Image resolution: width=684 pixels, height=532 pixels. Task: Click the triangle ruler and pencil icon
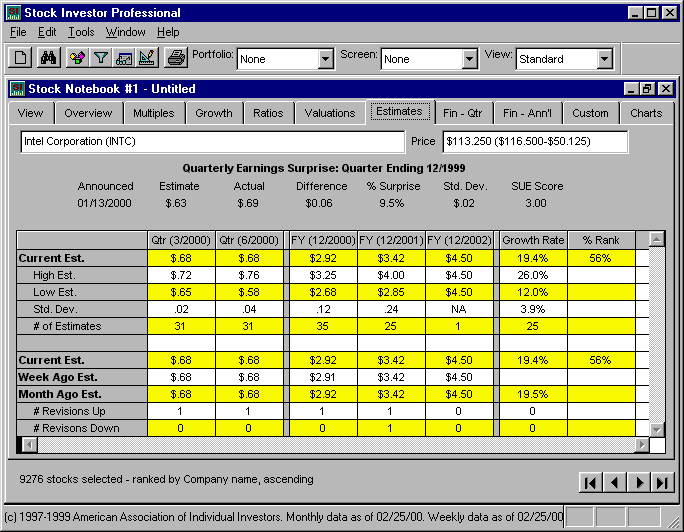pos(147,58)
